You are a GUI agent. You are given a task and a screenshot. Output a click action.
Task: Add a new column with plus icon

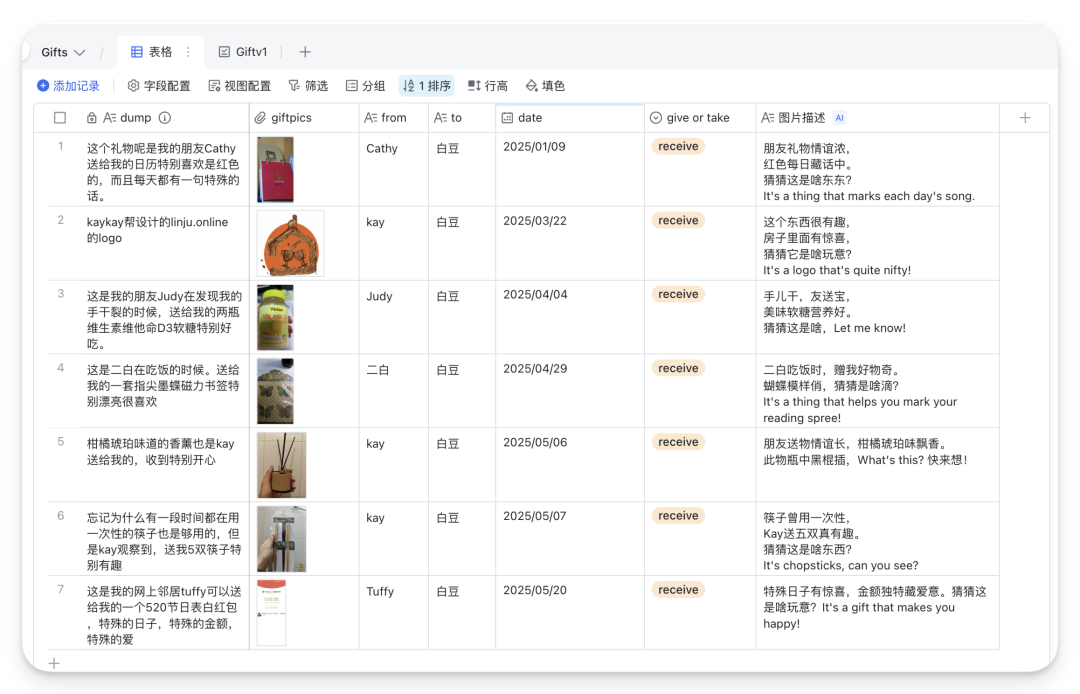(x=1025, y=118)
